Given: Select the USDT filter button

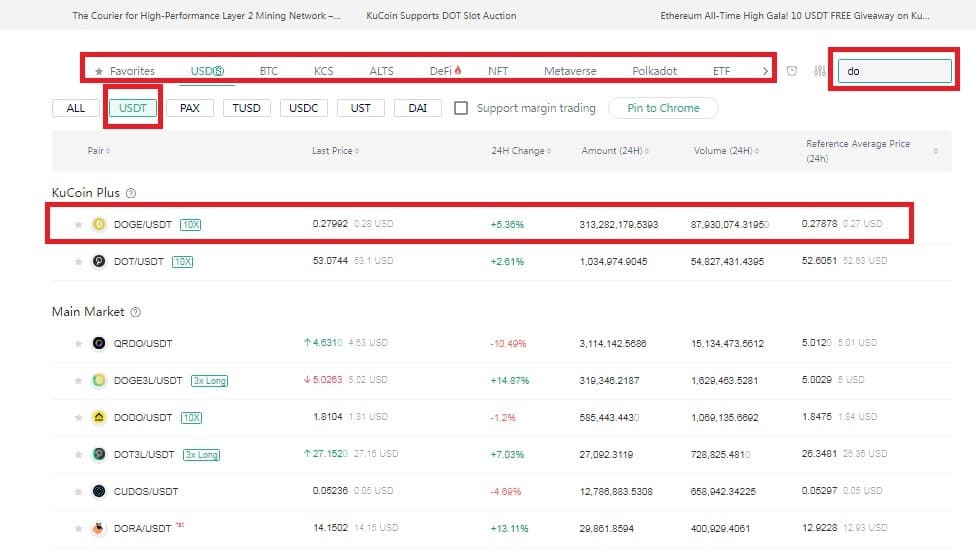Looking at the screenshot, I should coord(133,108).
